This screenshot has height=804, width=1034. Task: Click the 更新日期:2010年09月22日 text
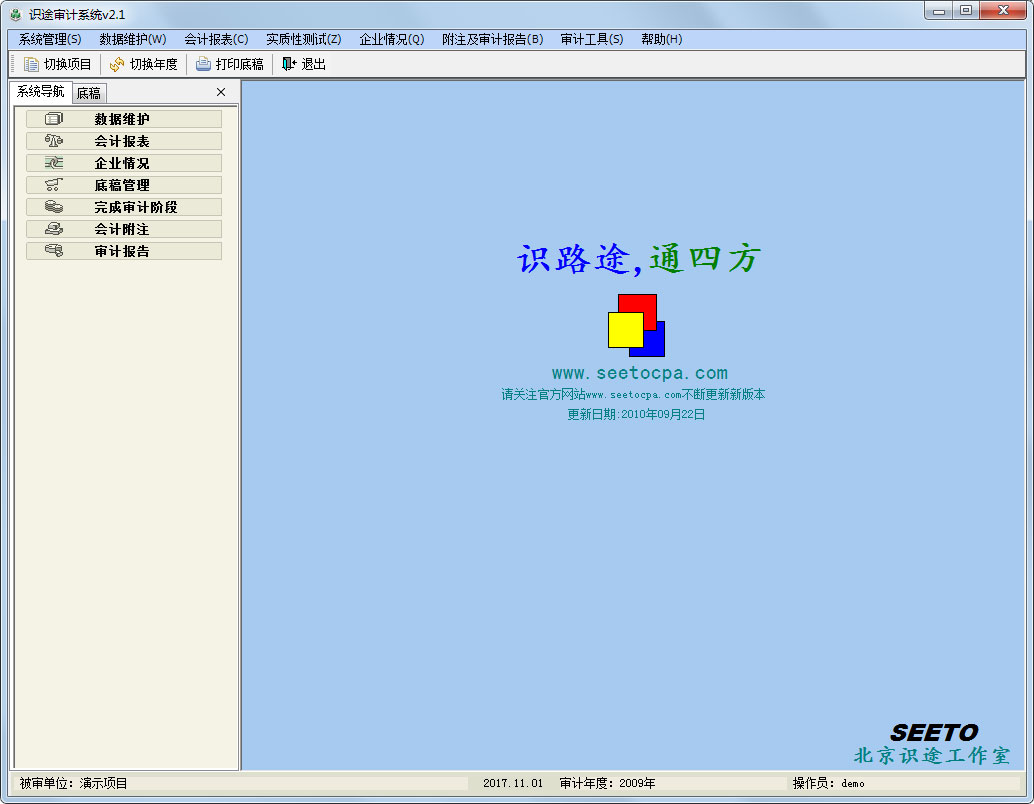636,414
